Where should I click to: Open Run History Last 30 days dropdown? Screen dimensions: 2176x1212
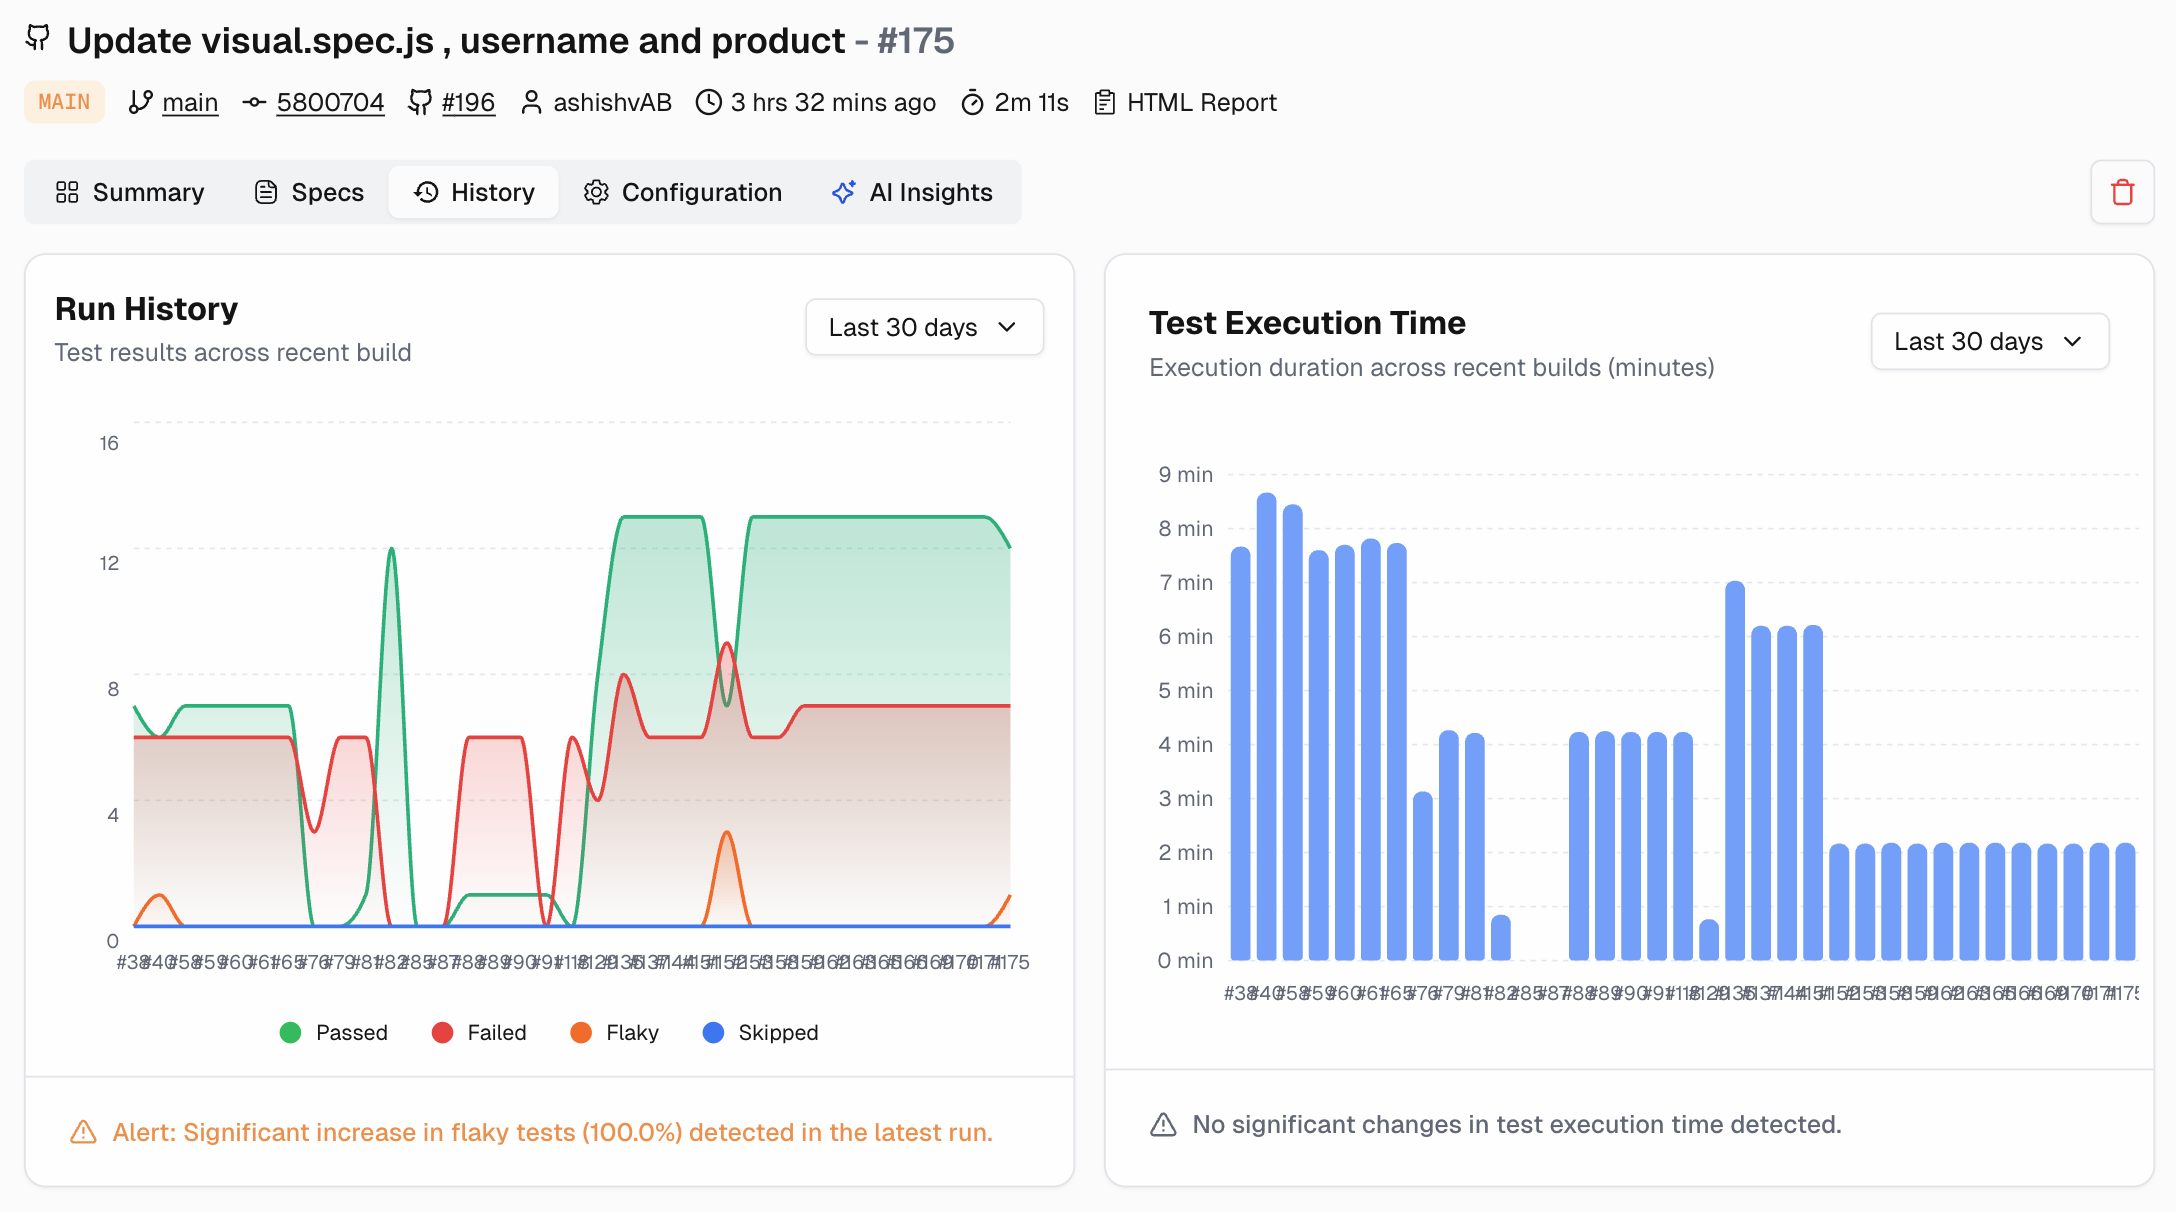click(924, 327)
